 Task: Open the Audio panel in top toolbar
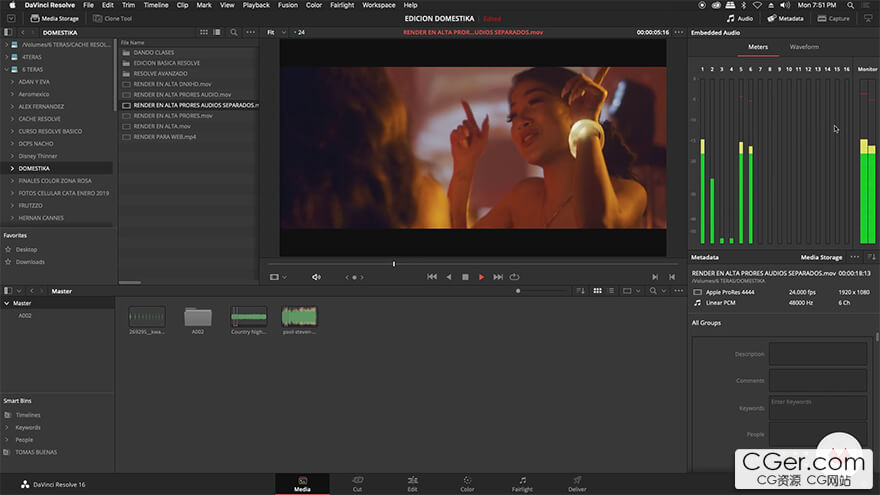(740, 19)
